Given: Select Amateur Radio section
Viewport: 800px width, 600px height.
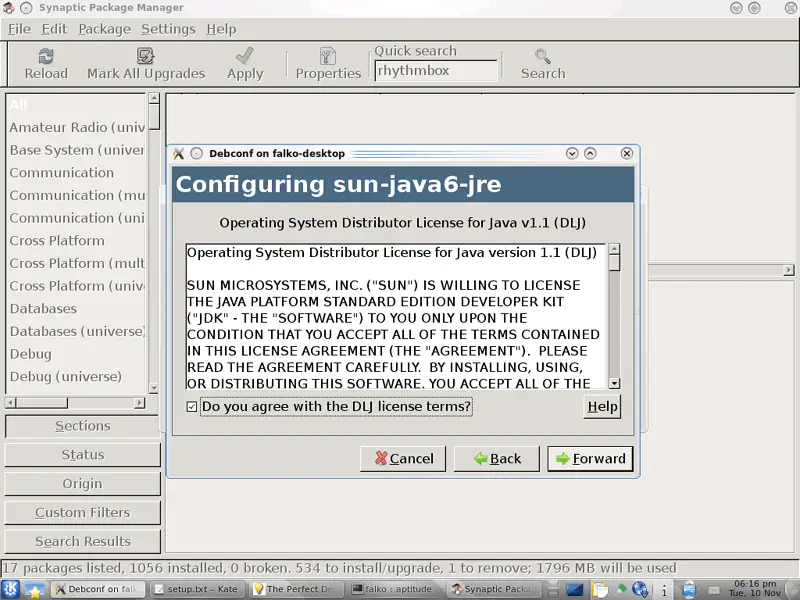Looking at the screenshot, I should click(77, 127).
